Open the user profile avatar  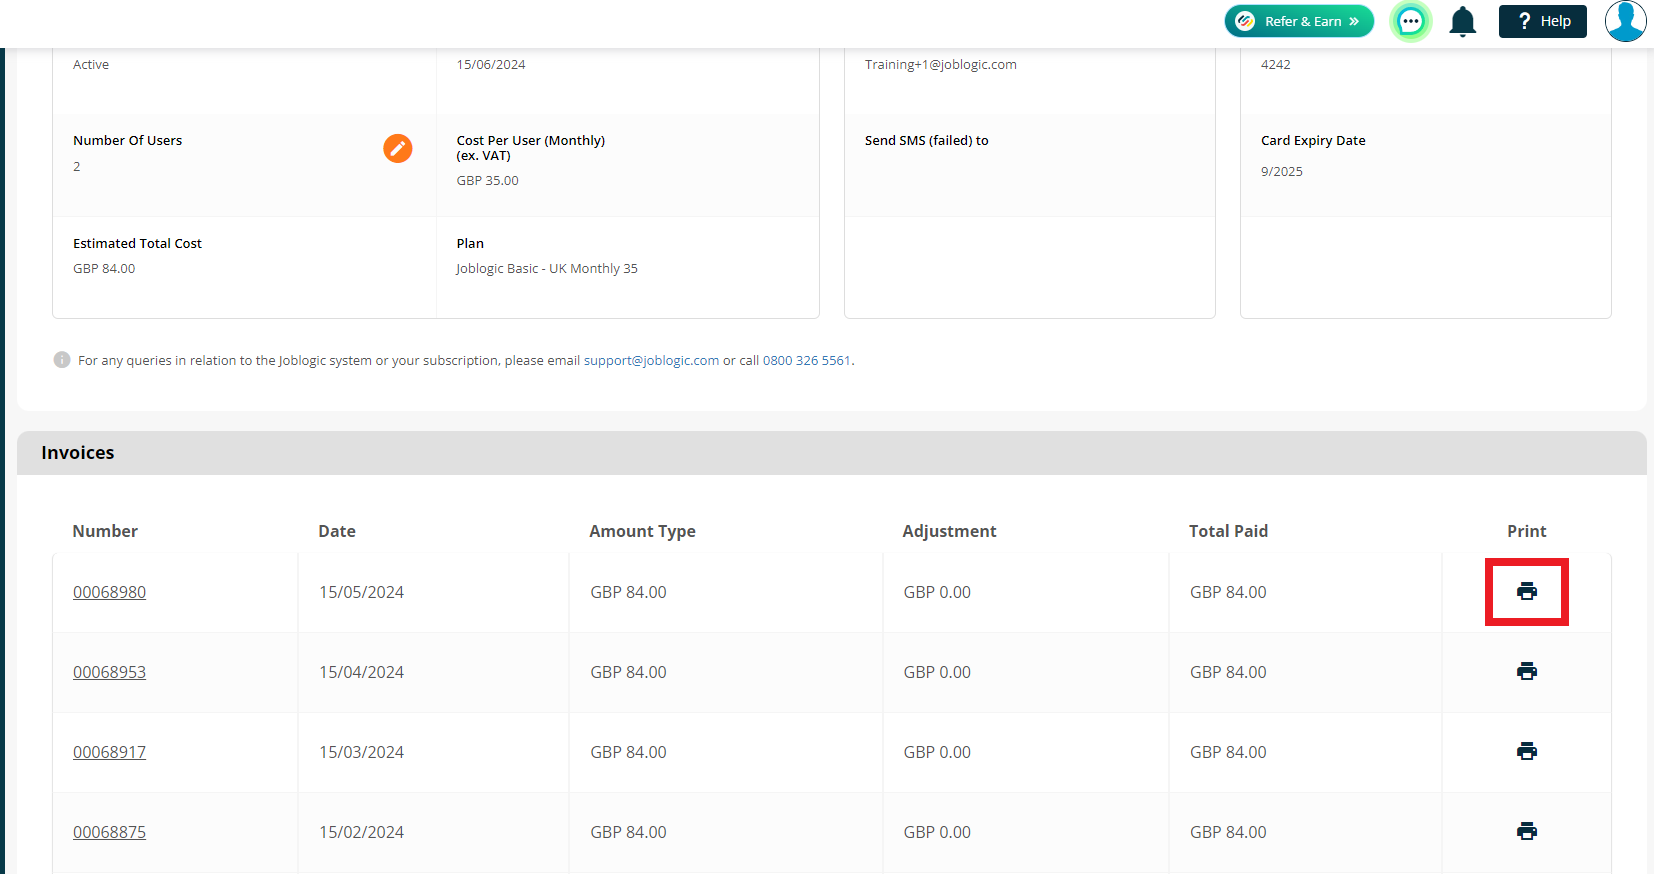point(1626,21)
